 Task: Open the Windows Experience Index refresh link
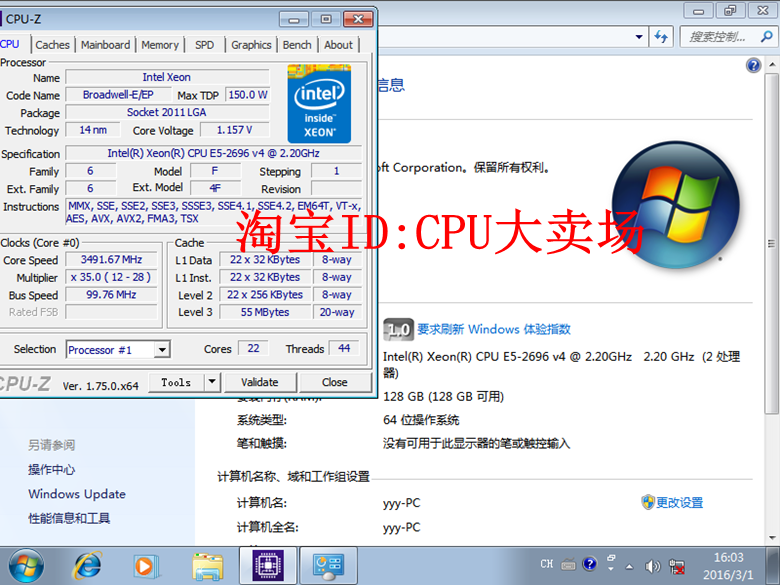494,329
